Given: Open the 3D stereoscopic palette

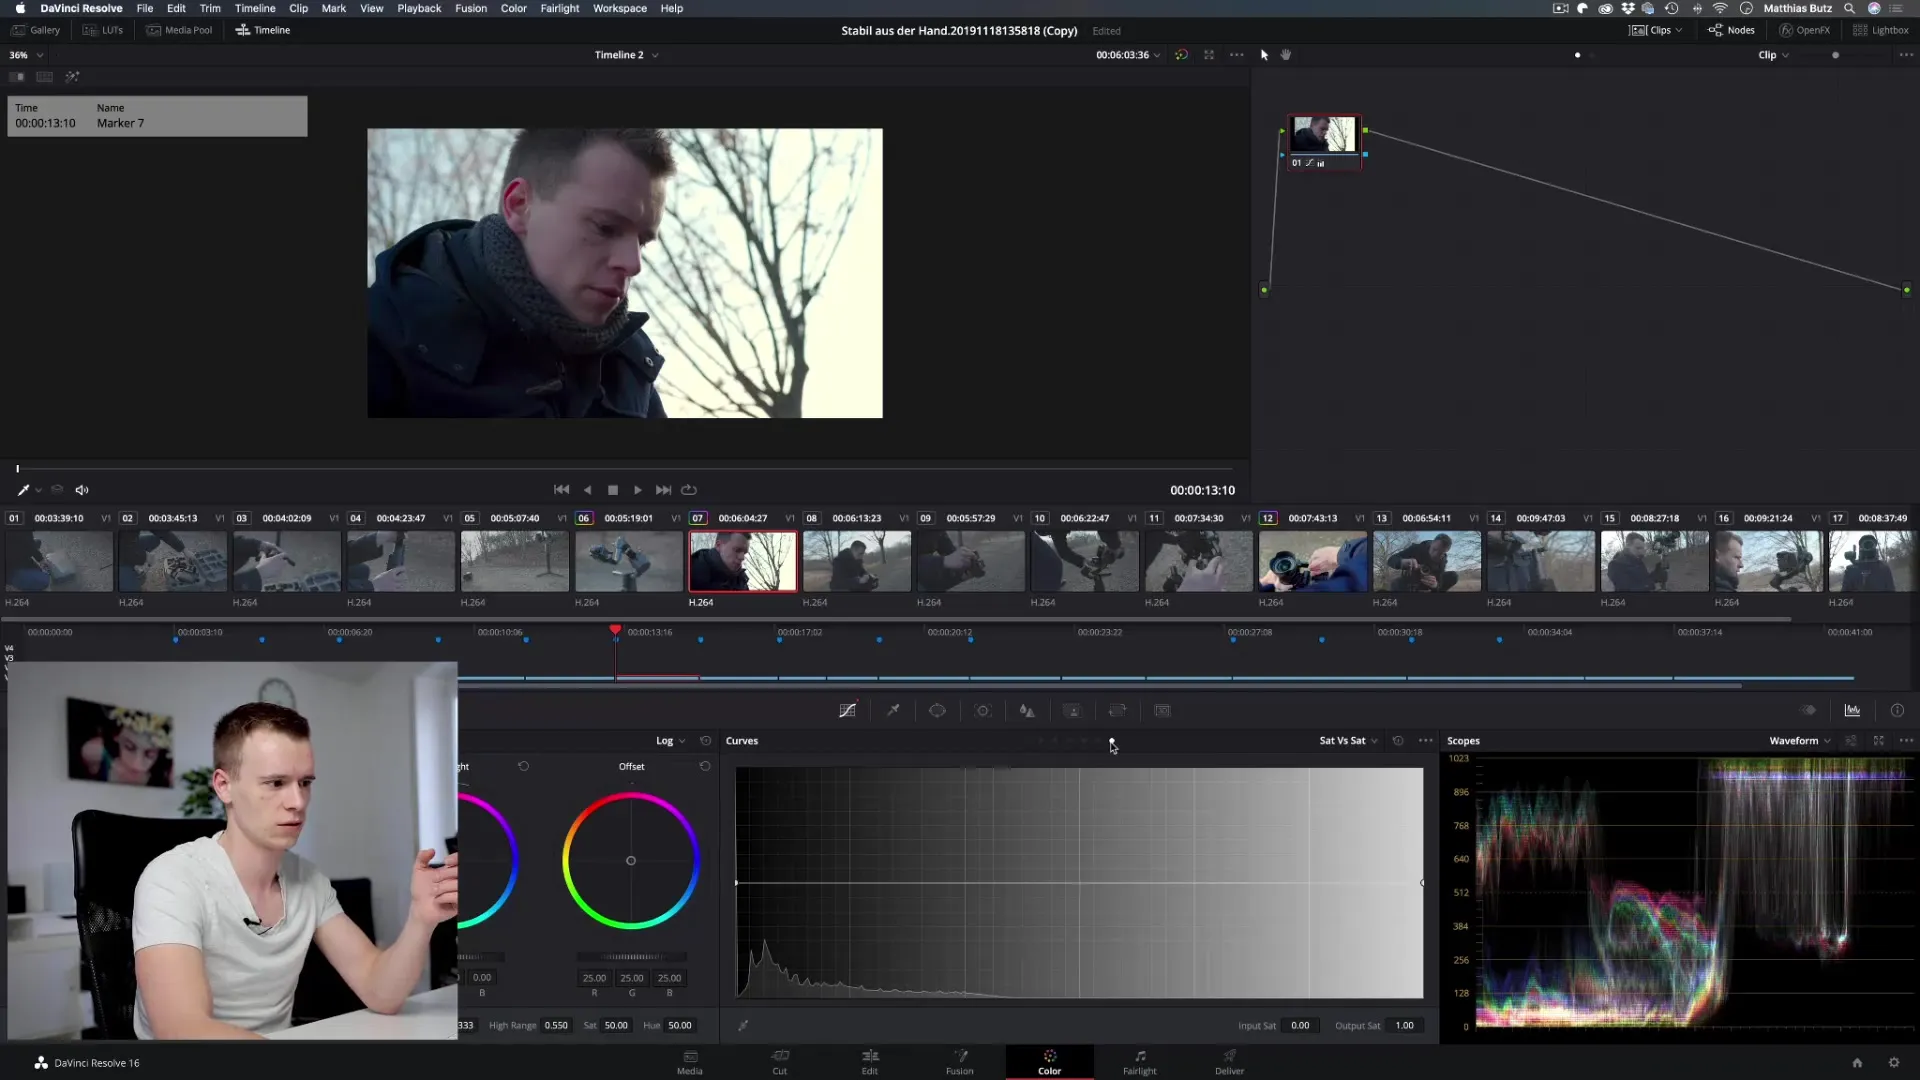Looking at the screenshot, I should pos(1162,710).
